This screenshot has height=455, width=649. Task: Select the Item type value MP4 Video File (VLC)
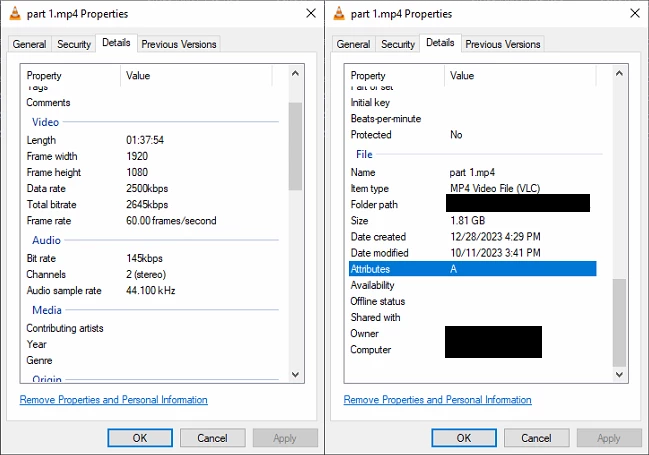(x=495, y=189)
